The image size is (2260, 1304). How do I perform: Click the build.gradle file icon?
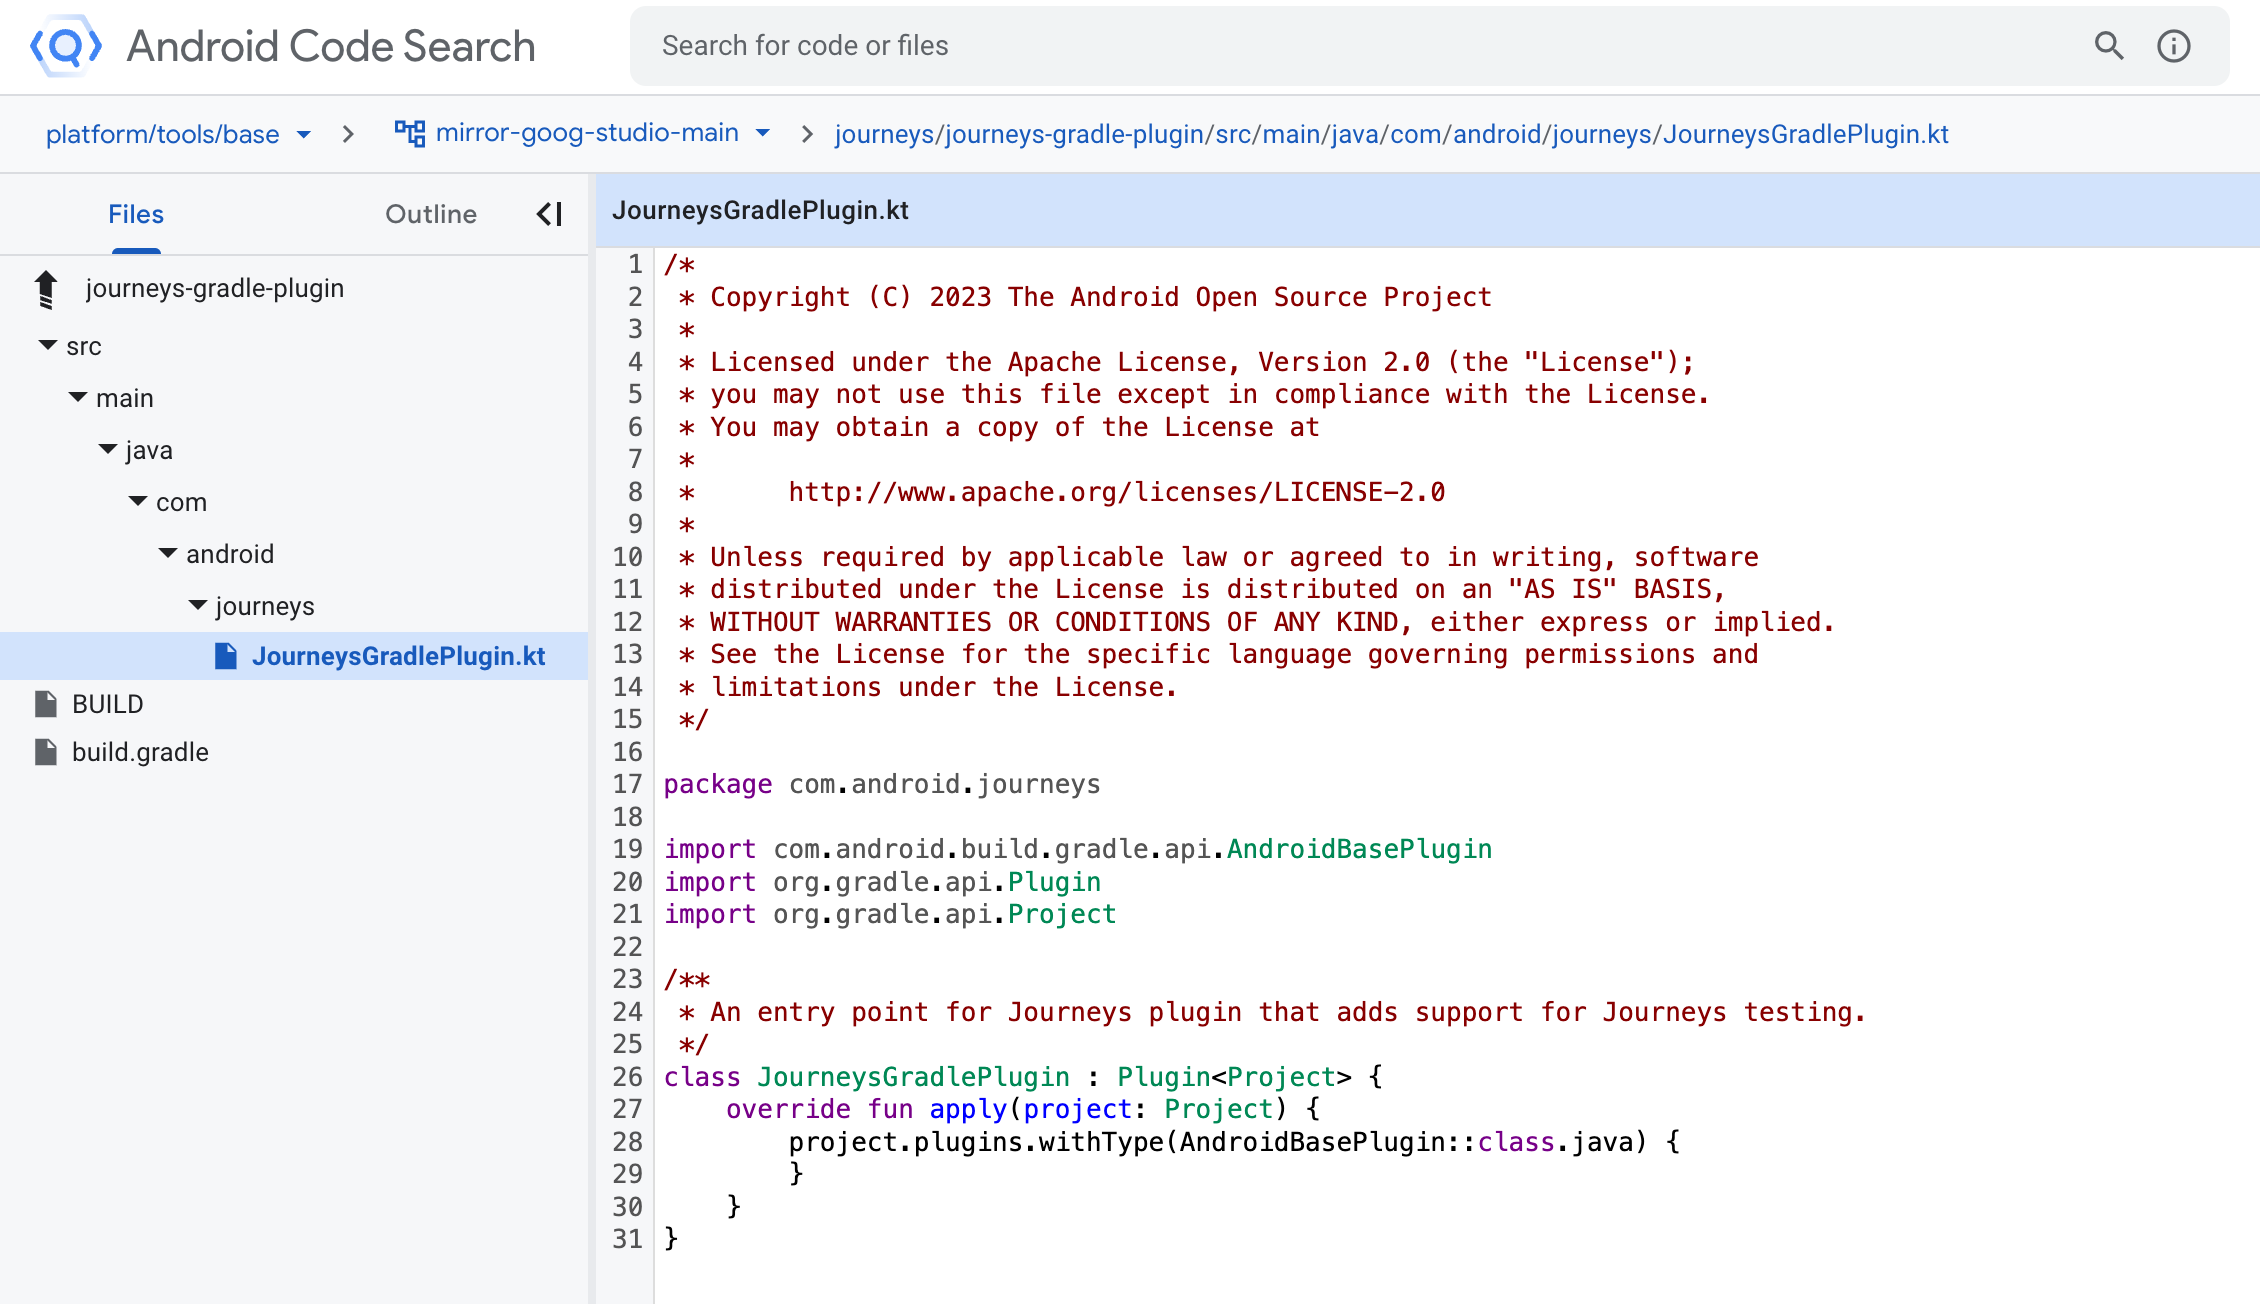click(46, 752)
